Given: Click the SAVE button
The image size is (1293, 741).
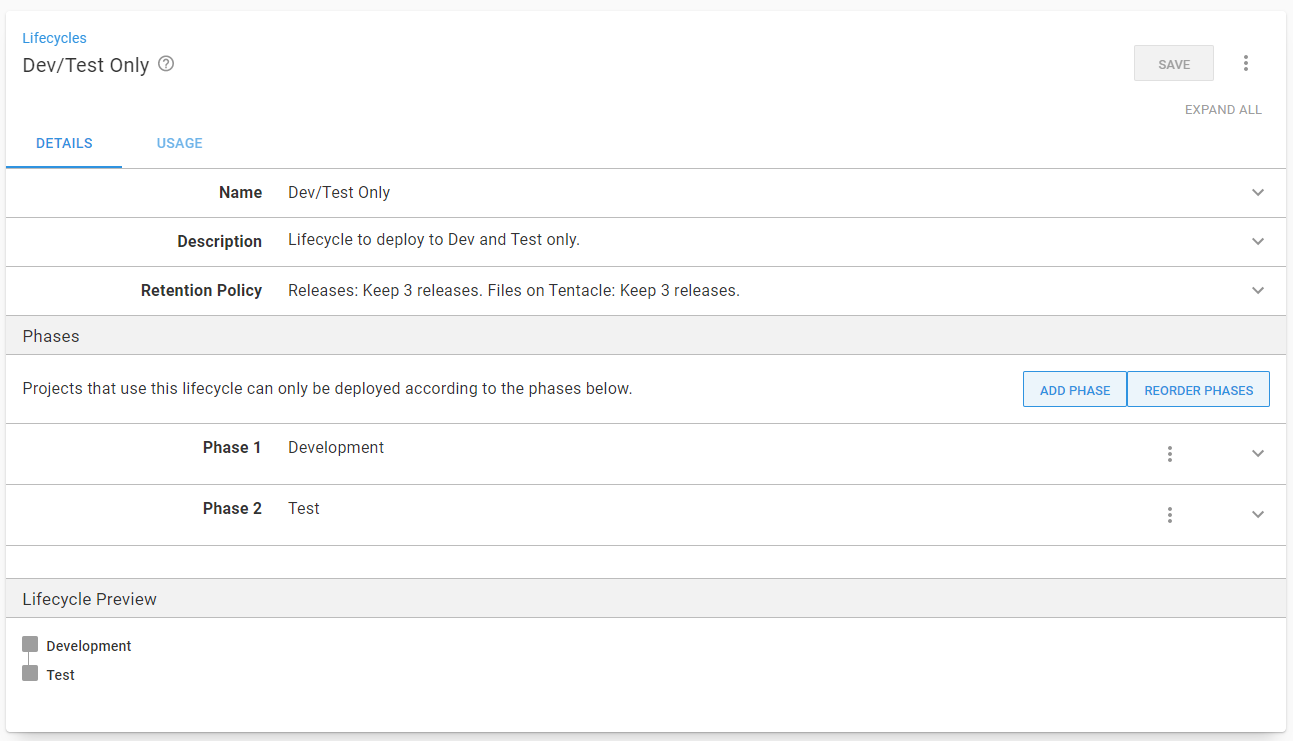Looking at the screenshot, I should coord(1173,62).
